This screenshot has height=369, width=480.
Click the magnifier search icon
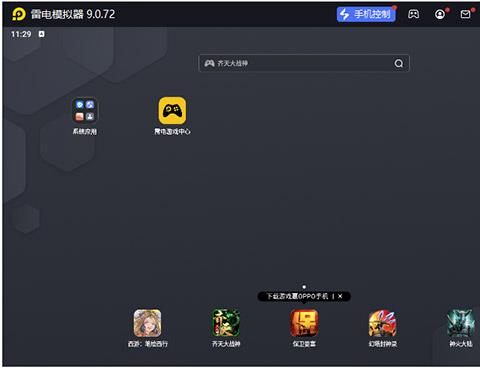[399, 63]
